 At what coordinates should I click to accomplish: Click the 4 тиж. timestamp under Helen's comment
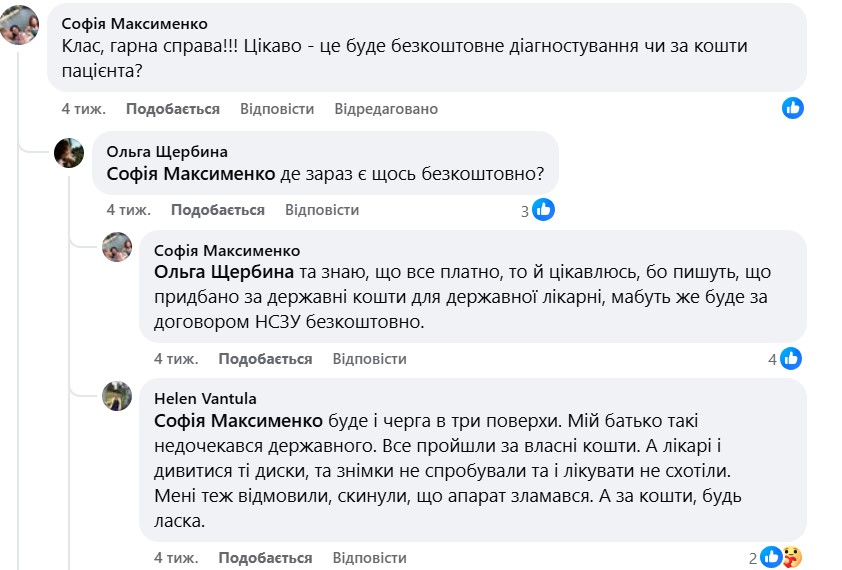pyautogui.click(x=176, y=557)
